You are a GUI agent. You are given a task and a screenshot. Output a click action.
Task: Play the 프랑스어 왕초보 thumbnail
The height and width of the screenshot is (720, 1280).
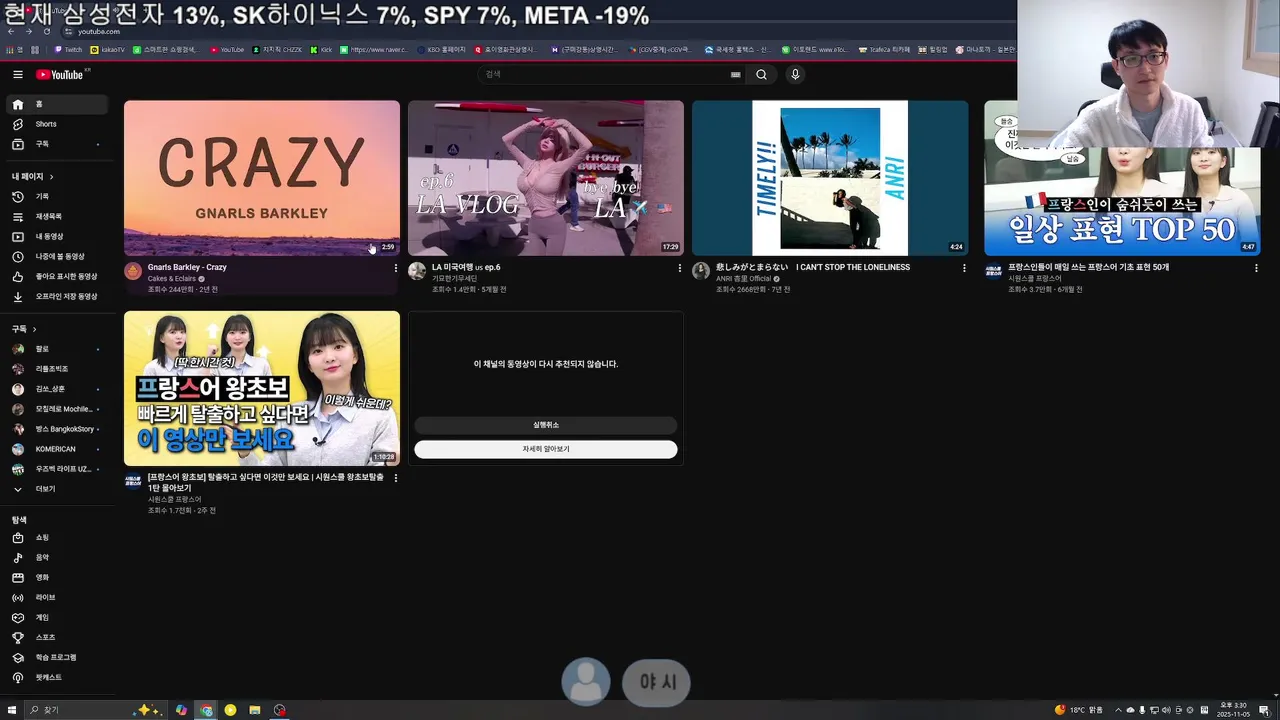pyautogui.click(x=262, y=388)
